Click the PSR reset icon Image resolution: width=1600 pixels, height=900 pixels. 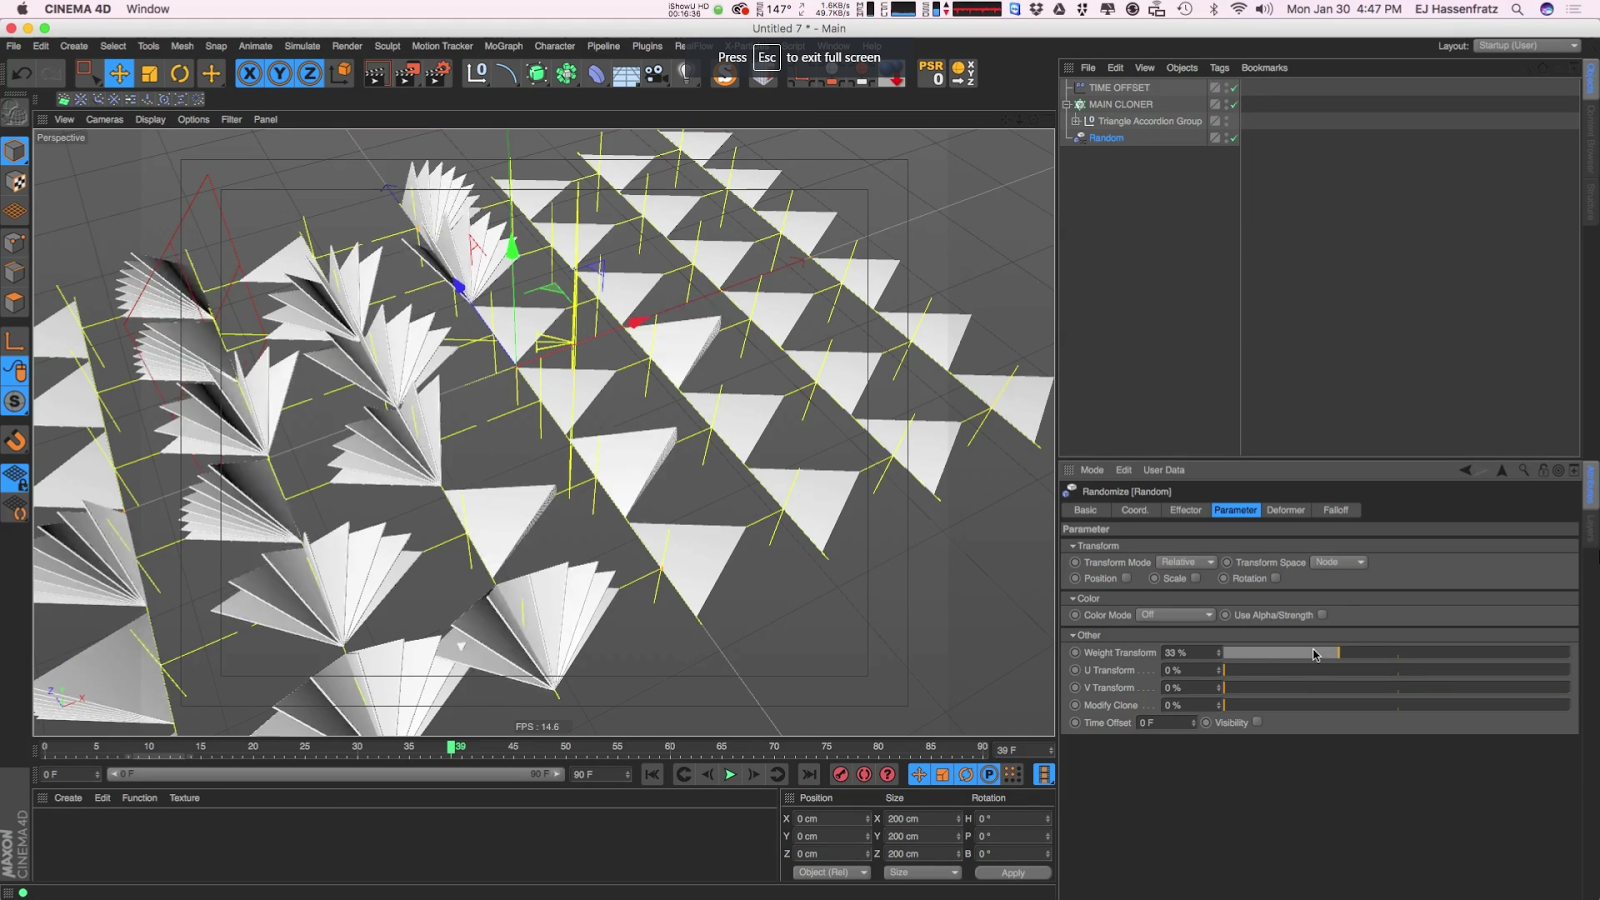(931, 73)
